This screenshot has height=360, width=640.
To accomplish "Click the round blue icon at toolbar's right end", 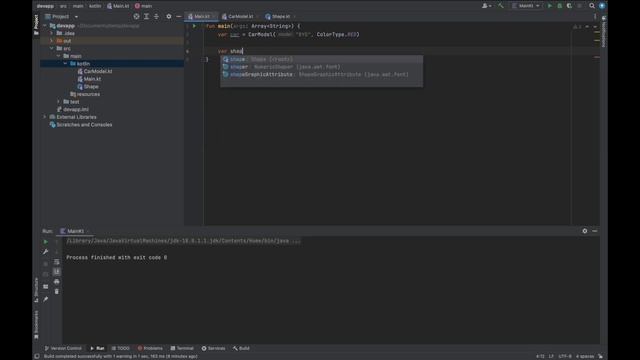I will 602,6.
